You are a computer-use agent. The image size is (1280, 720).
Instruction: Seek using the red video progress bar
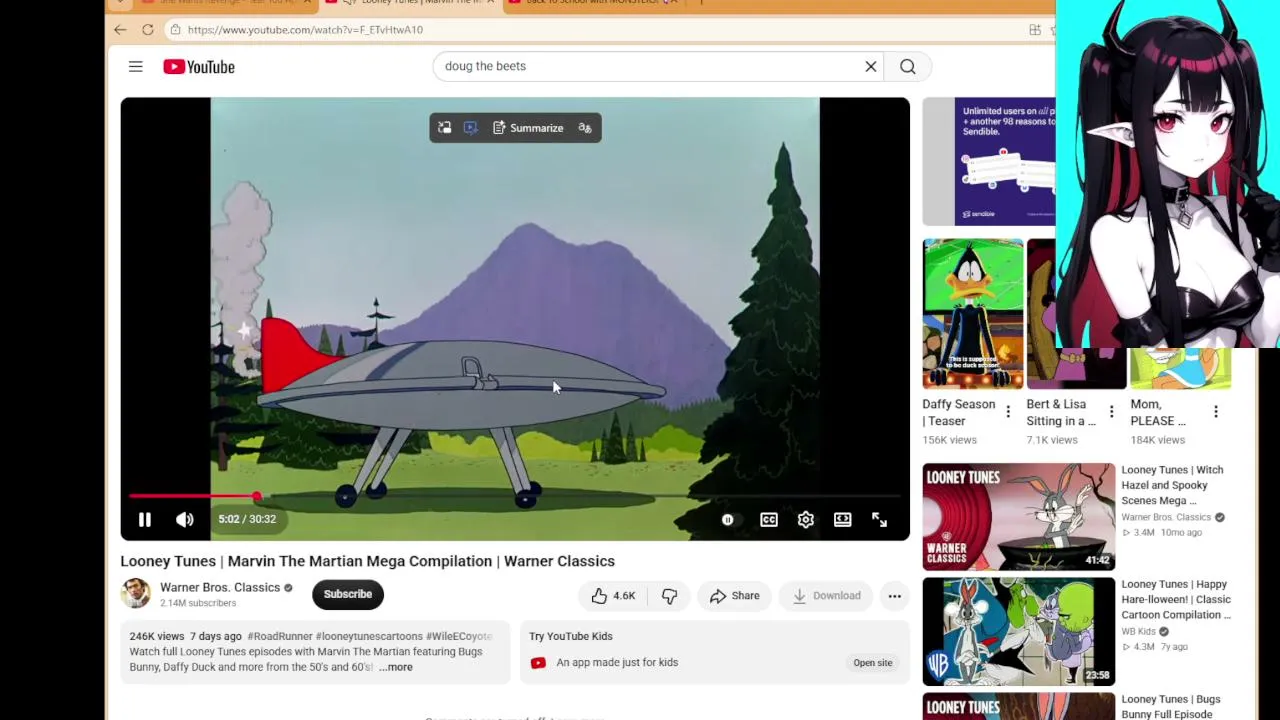[x=515, y=496]
